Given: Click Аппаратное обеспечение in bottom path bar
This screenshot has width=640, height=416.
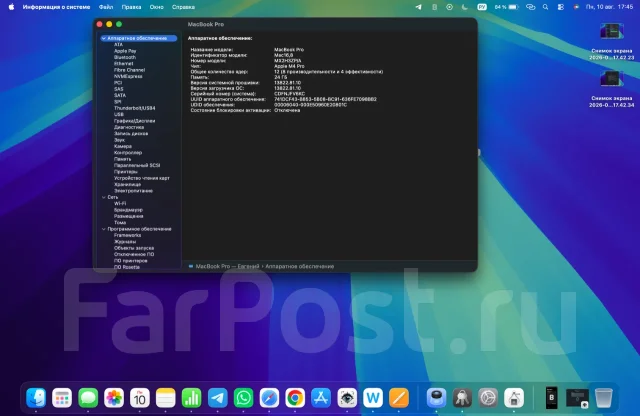Looking at the screenshot, I should [300, 266].
